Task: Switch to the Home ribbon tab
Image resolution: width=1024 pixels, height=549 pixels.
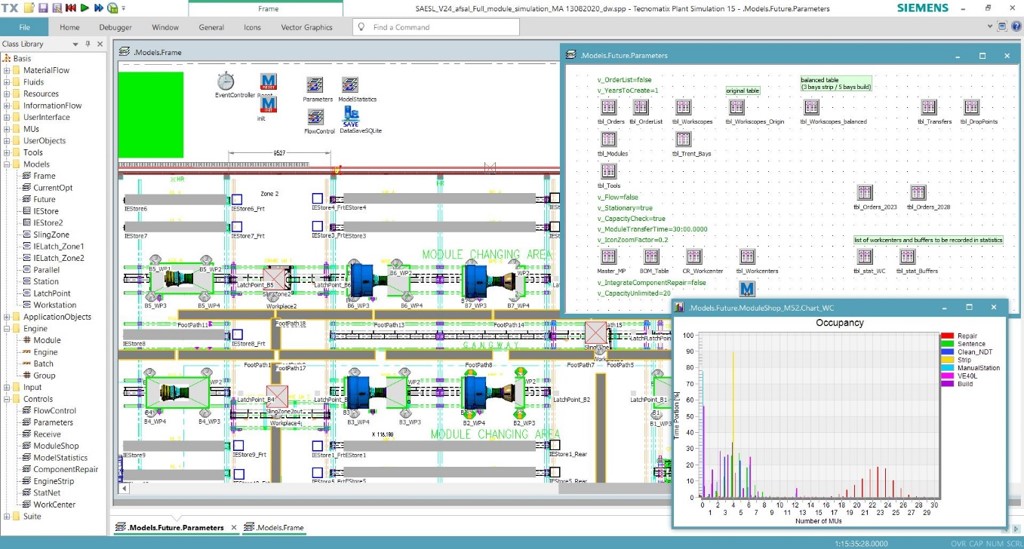Action: tap(69, 27)
